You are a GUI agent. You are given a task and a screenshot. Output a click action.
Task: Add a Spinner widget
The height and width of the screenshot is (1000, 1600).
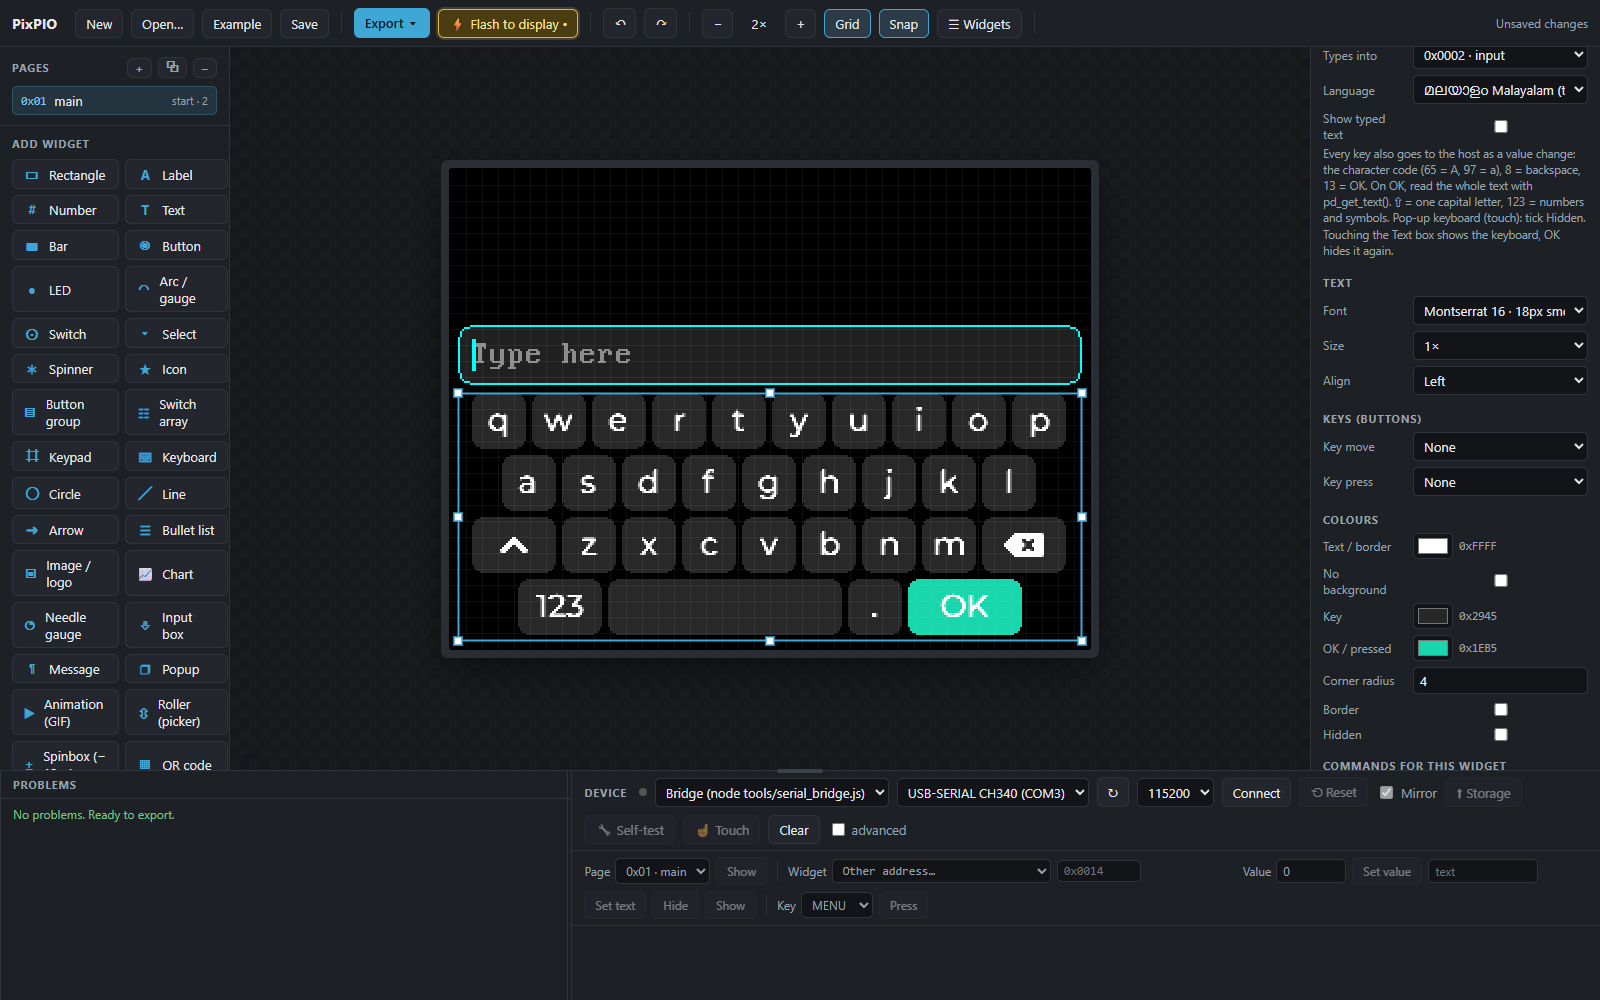click(66, 369)
